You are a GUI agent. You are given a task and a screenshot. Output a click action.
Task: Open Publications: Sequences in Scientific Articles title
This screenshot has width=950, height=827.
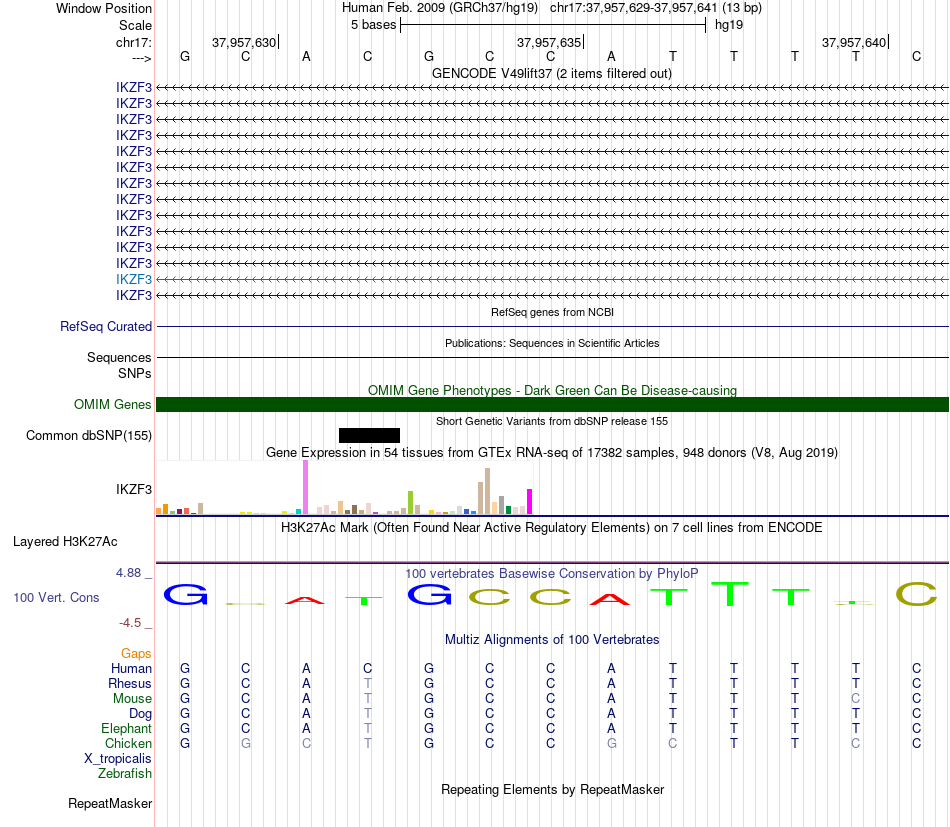552,343
